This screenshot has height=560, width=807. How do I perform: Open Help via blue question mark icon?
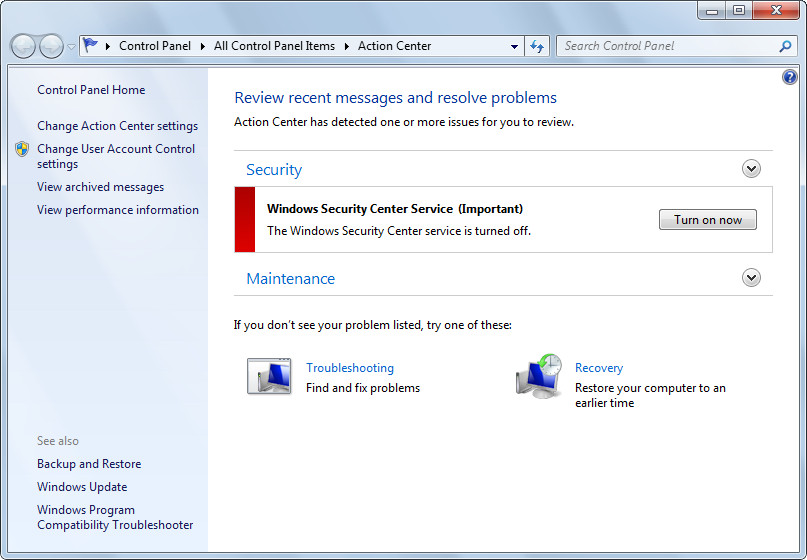tap(790, 77)
